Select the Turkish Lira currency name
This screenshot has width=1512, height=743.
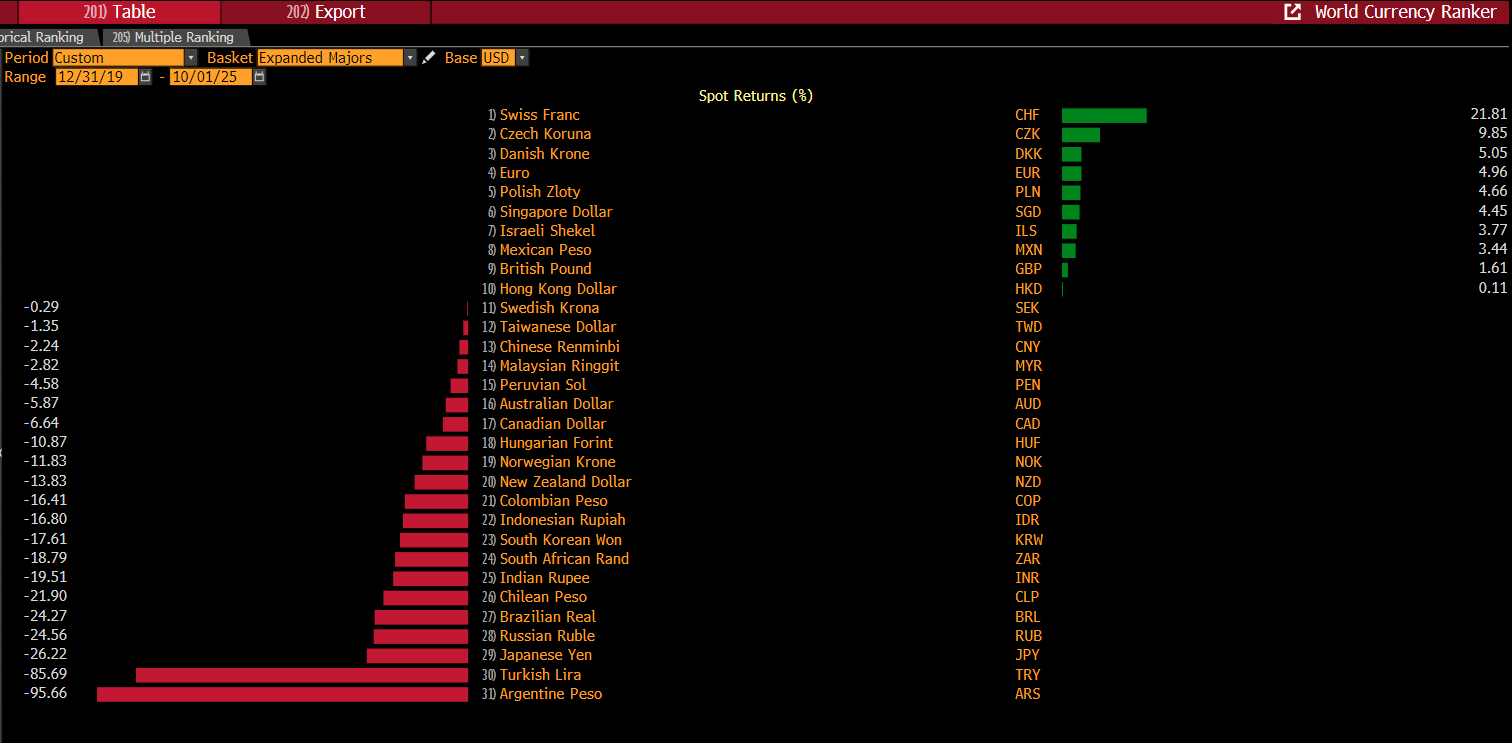(x=540, y=675)
